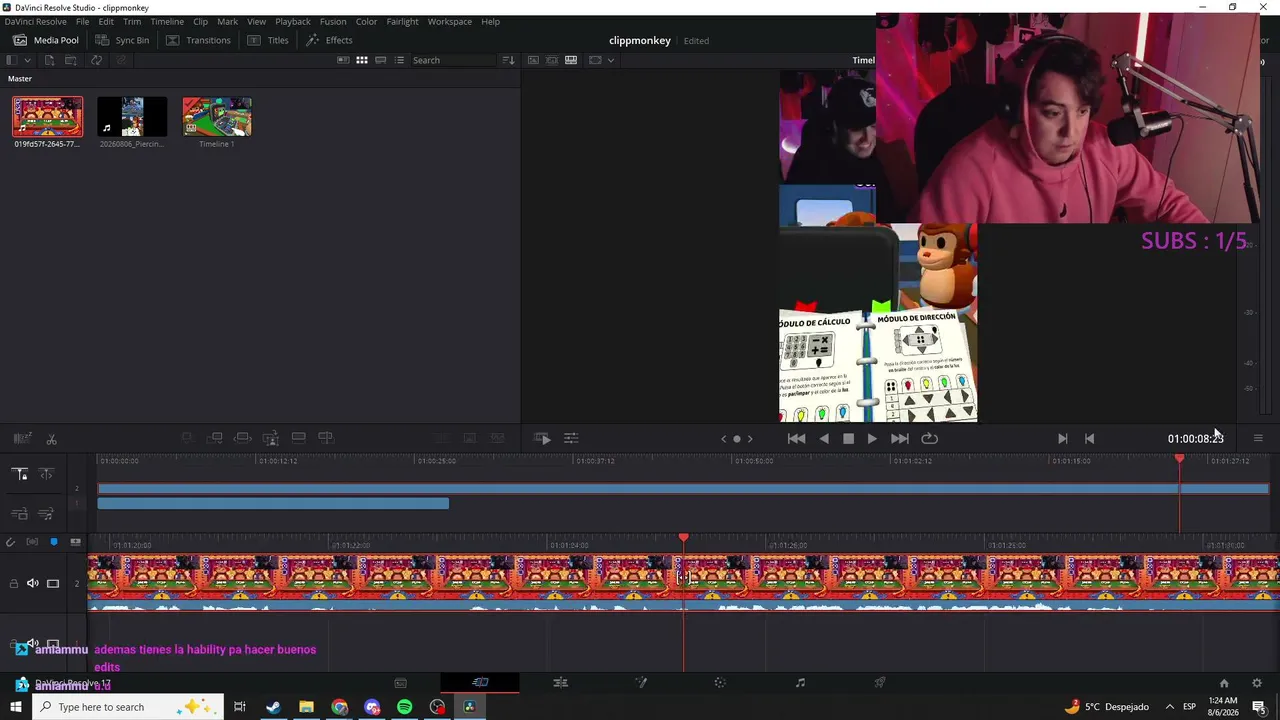Select Timeline viewer mode
Viewport: 1280px width, 720px height.
pos(571,60)
